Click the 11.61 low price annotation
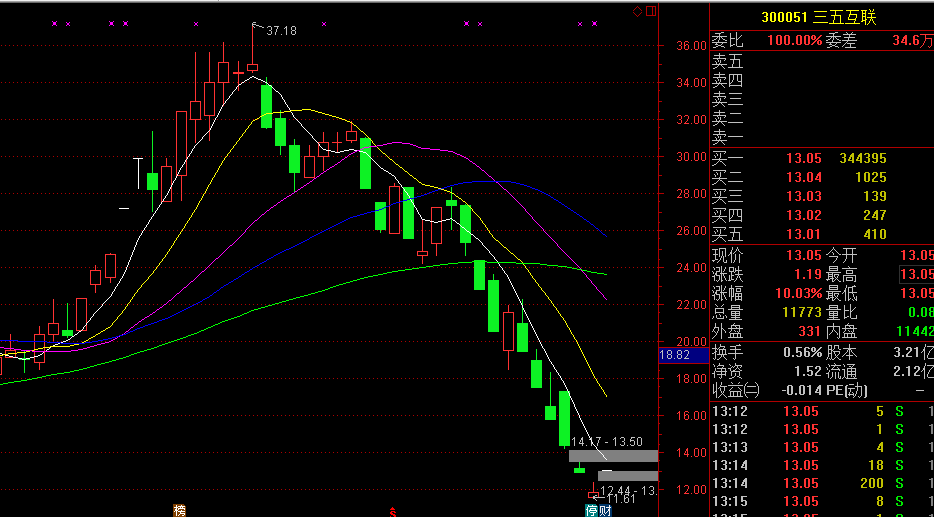Screen dimensions: 934x517 (621, 498)
